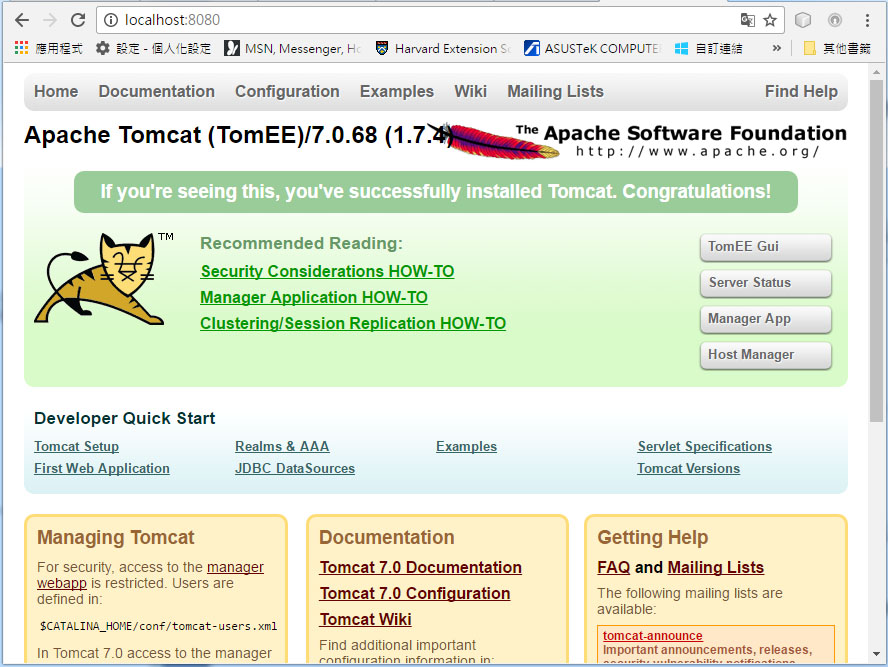
Task: Click the Managing Tomcat heading
Action: 116,537
